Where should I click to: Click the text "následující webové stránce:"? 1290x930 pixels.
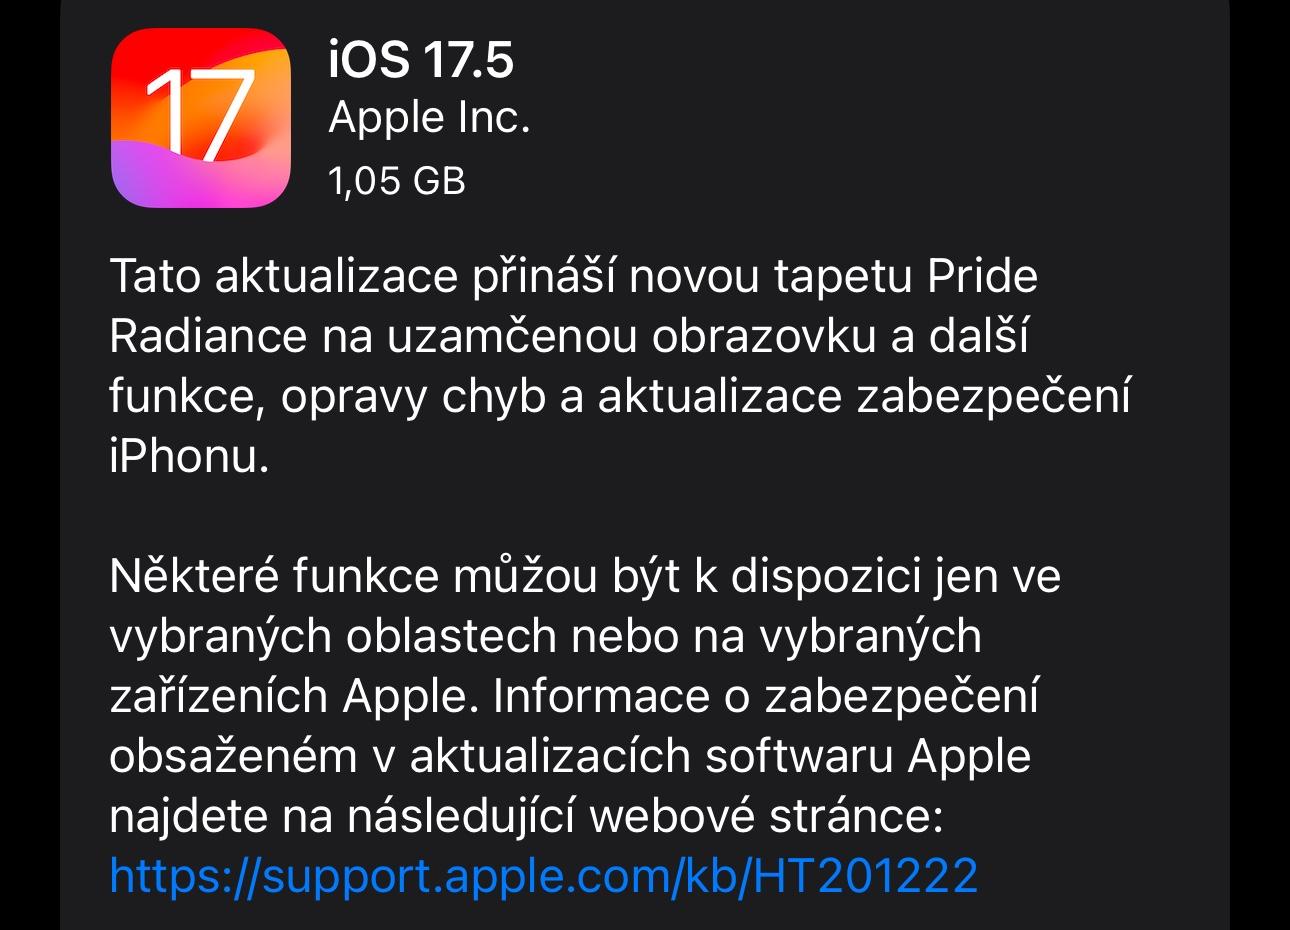point(646,816)
